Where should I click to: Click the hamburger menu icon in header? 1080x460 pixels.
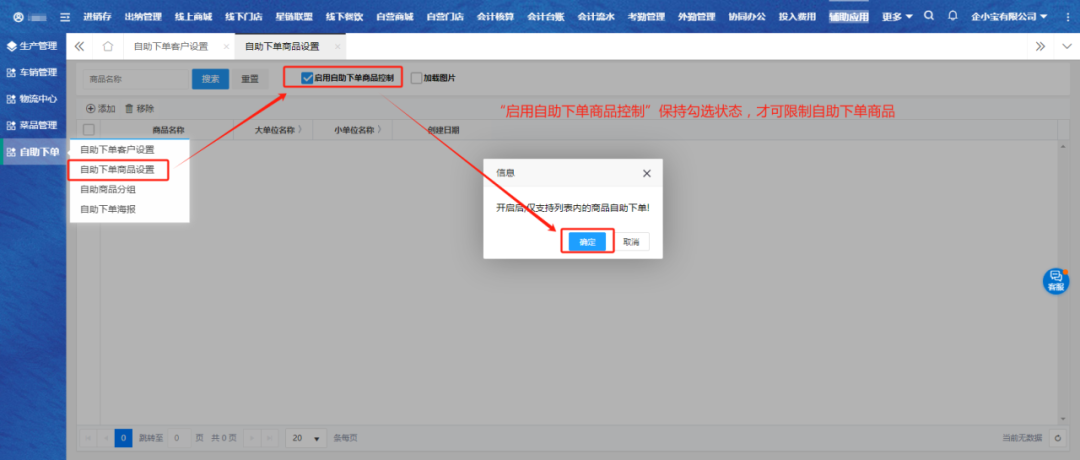[x=66, y=17]
